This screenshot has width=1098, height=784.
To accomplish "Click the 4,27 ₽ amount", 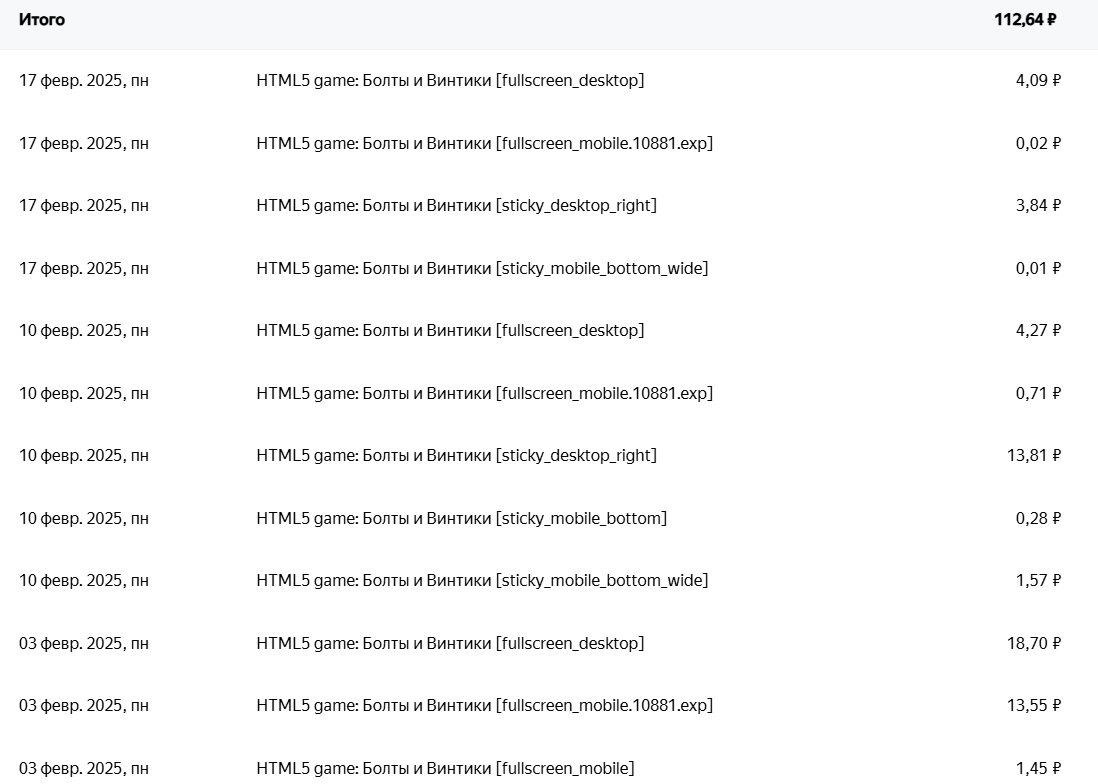I will point(1037,330).
